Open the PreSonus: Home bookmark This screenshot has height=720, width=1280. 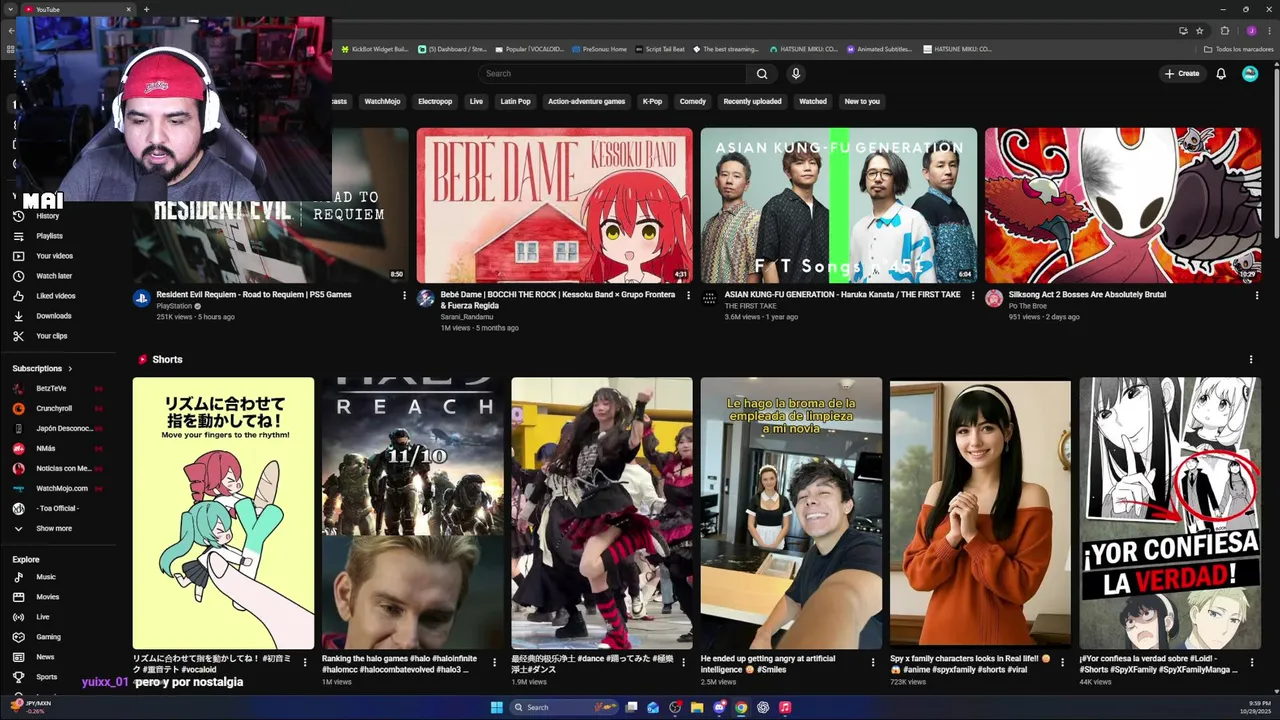click(x=598, y=49)
